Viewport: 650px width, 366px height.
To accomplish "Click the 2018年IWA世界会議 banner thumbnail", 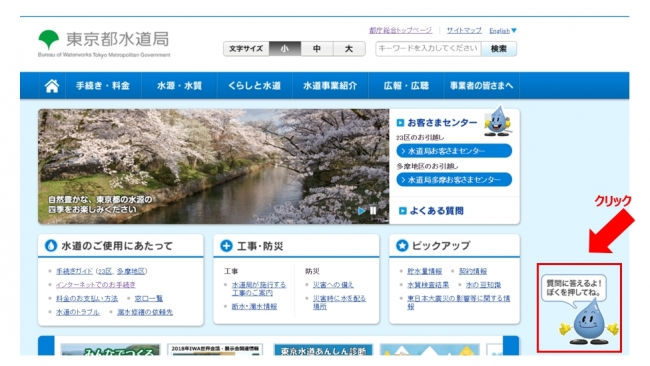I will pos(215,349).
